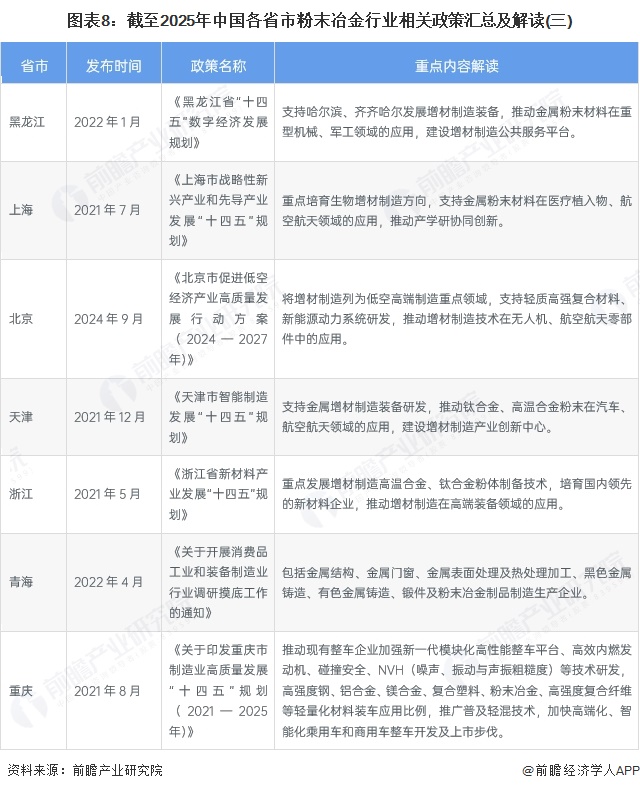Viewport: 640px width, 791px height.
Task: Click the @前瞻经济学人APP credit
Action: [x=580, y=770]
